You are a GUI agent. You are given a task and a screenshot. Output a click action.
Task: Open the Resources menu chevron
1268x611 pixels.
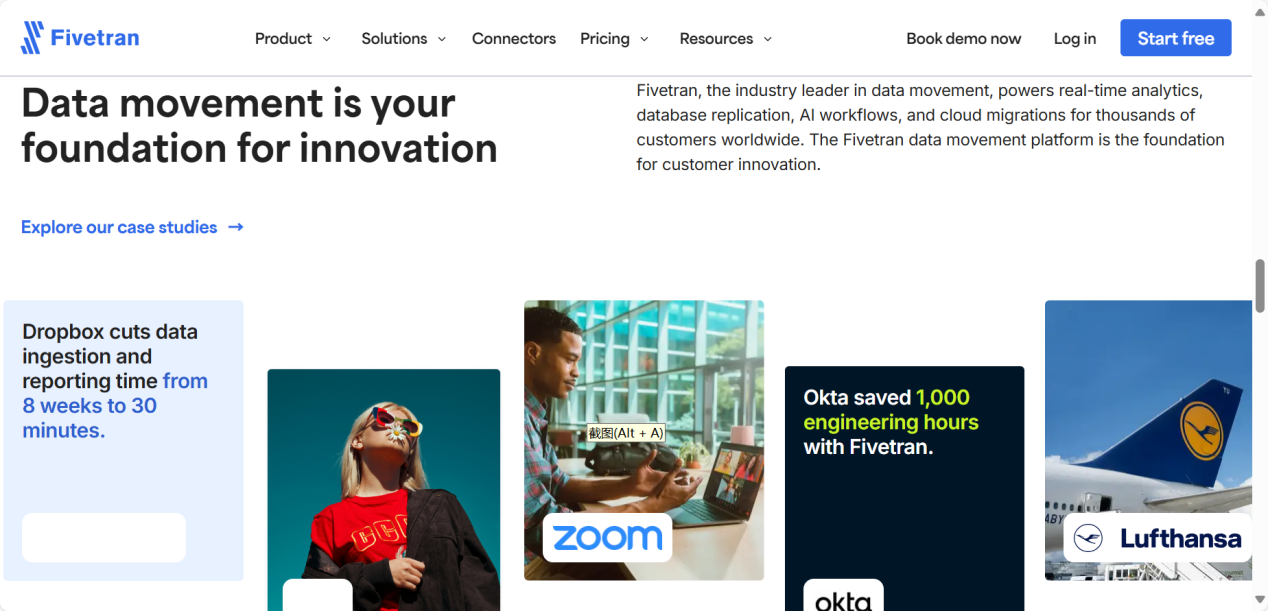(768, 39)
